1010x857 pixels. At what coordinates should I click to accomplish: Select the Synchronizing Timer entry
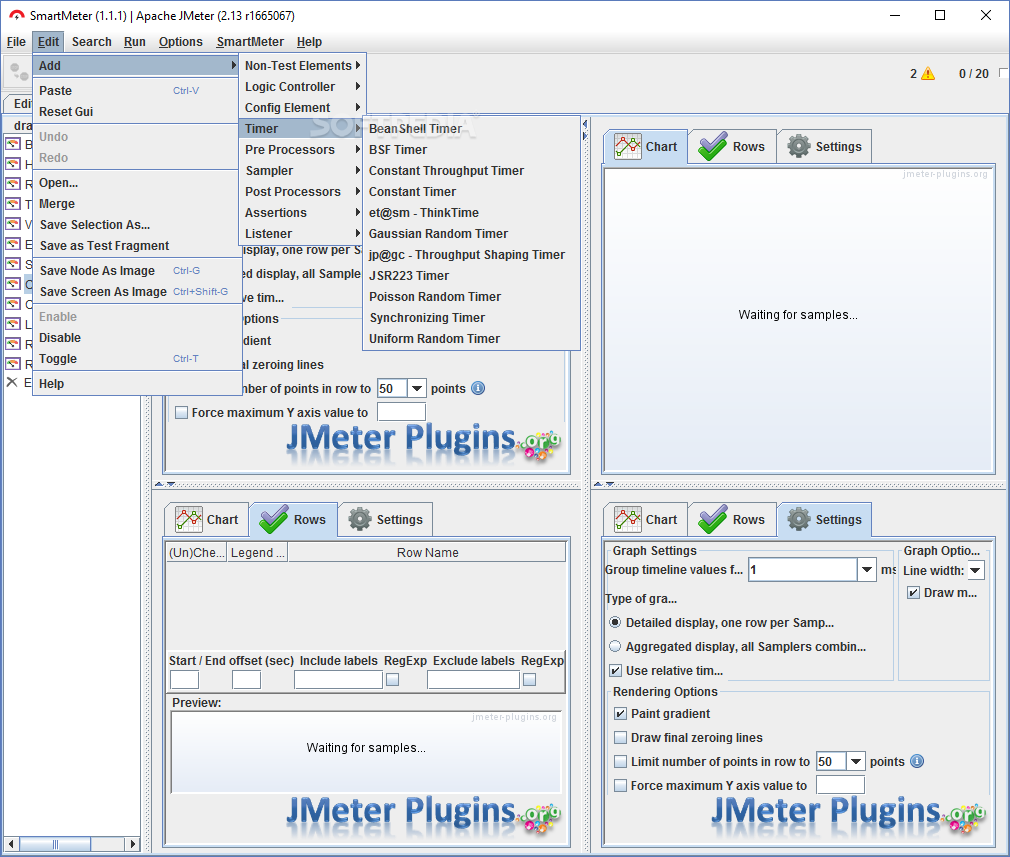coord(472,318)
